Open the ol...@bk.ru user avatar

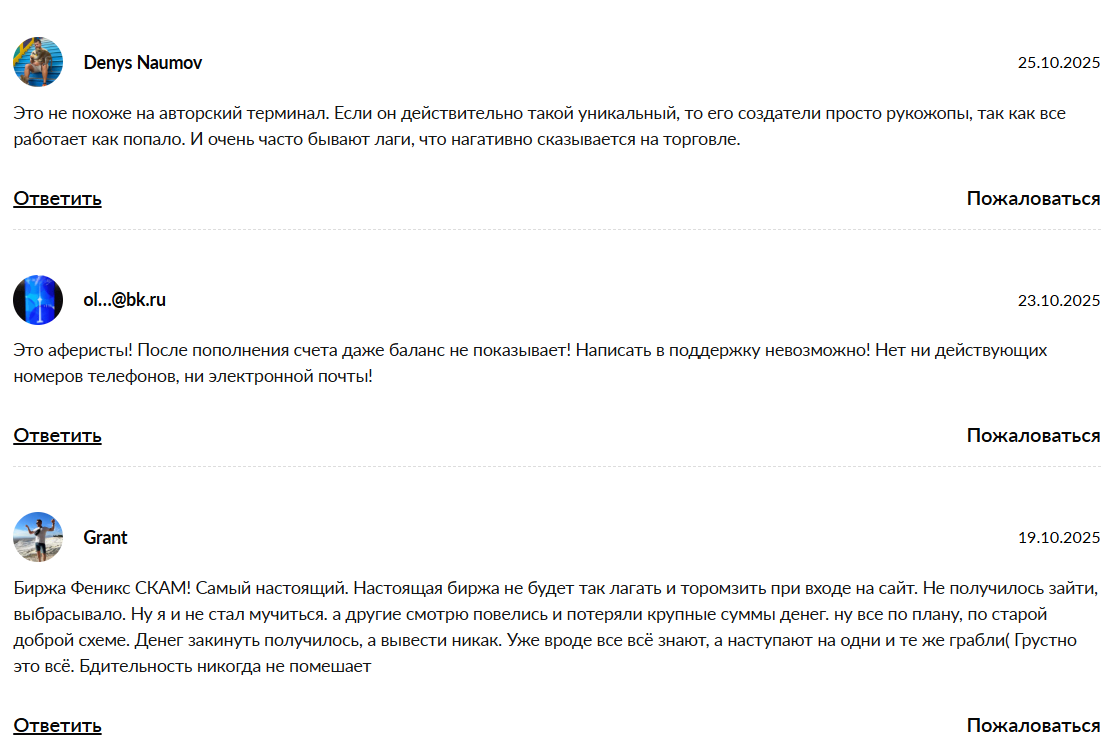pos(38,300)
